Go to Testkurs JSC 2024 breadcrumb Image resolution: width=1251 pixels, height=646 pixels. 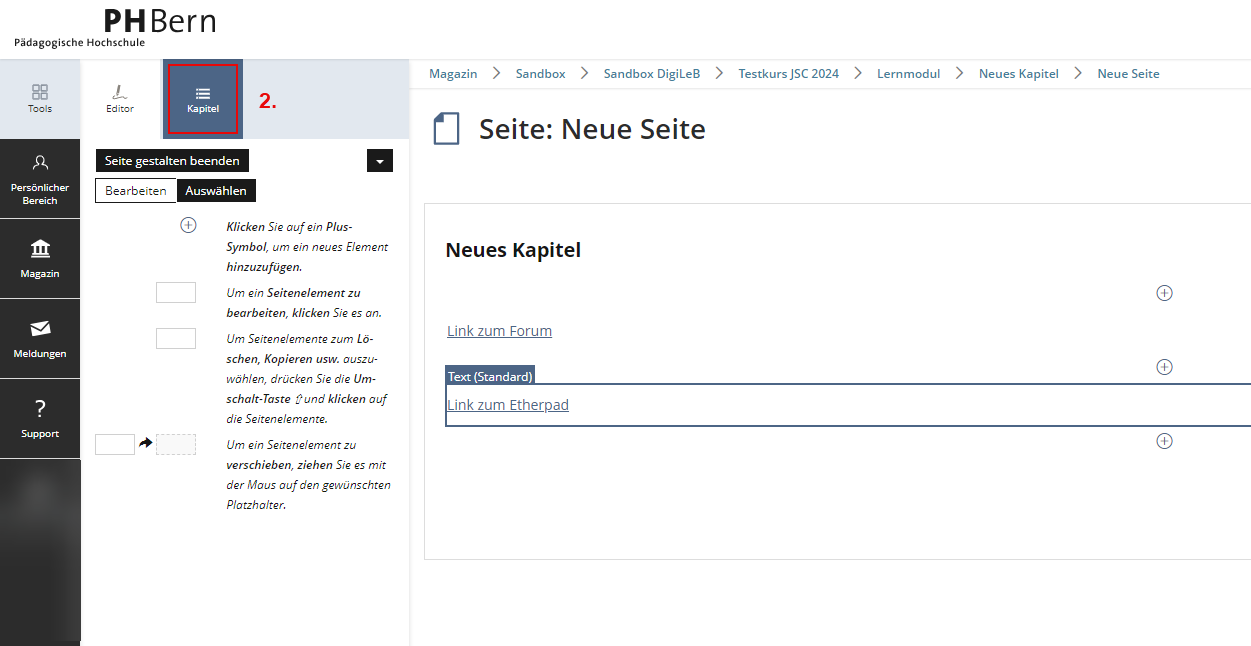pos(788,74)
